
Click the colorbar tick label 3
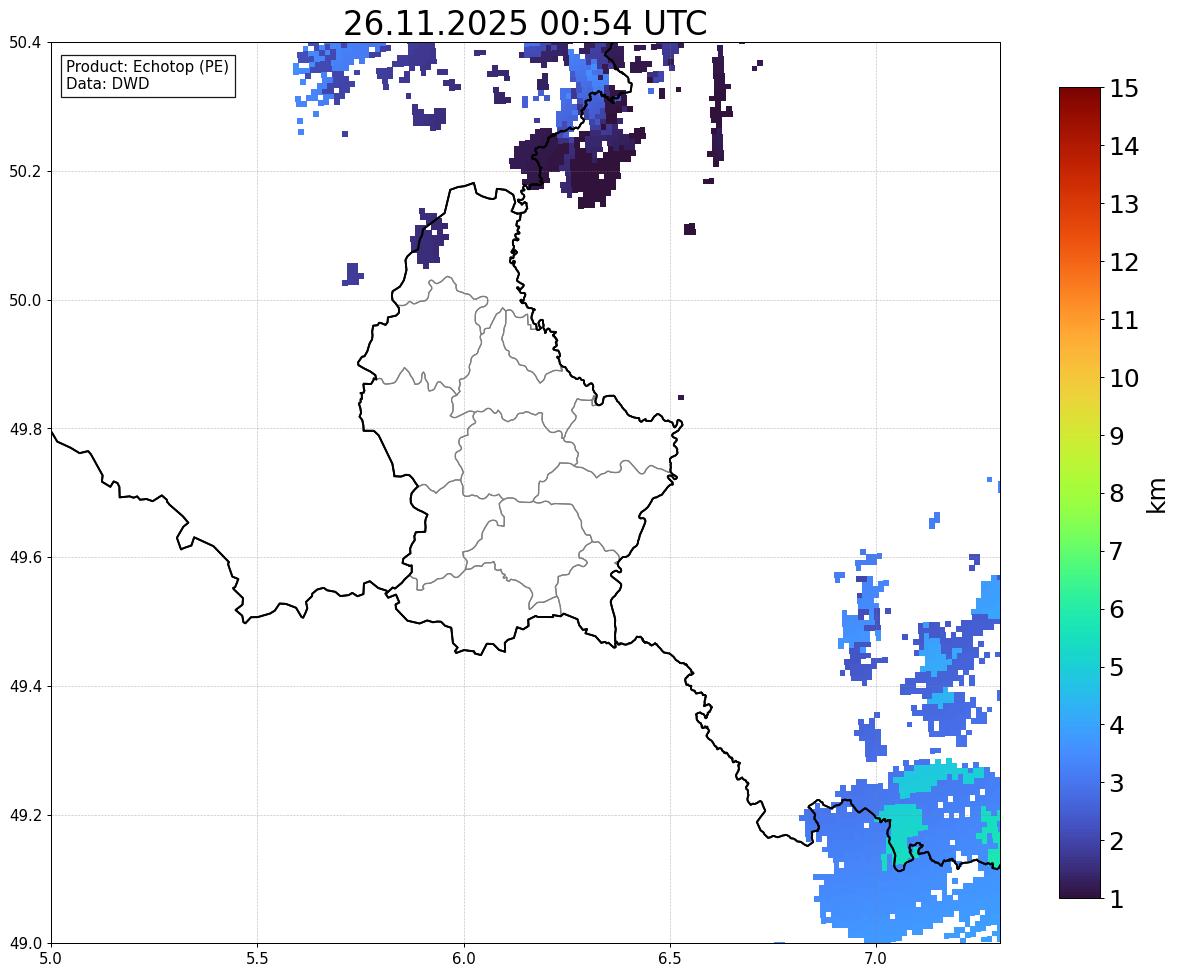click(x=1116, y=783)
